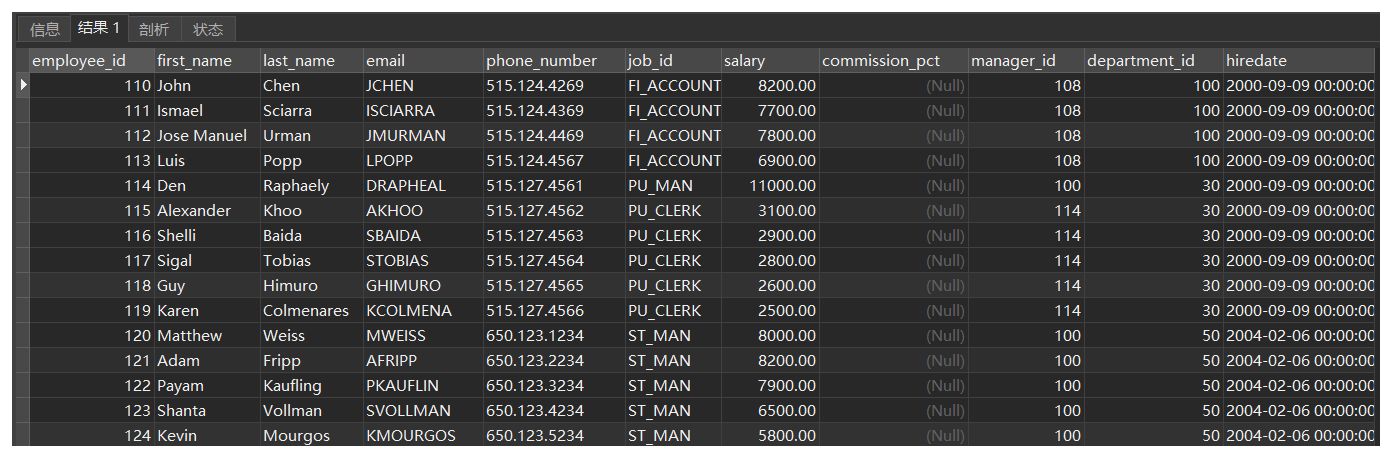
Task: Select the Null commission cell for Kevin
Action: tap(893, 436)
